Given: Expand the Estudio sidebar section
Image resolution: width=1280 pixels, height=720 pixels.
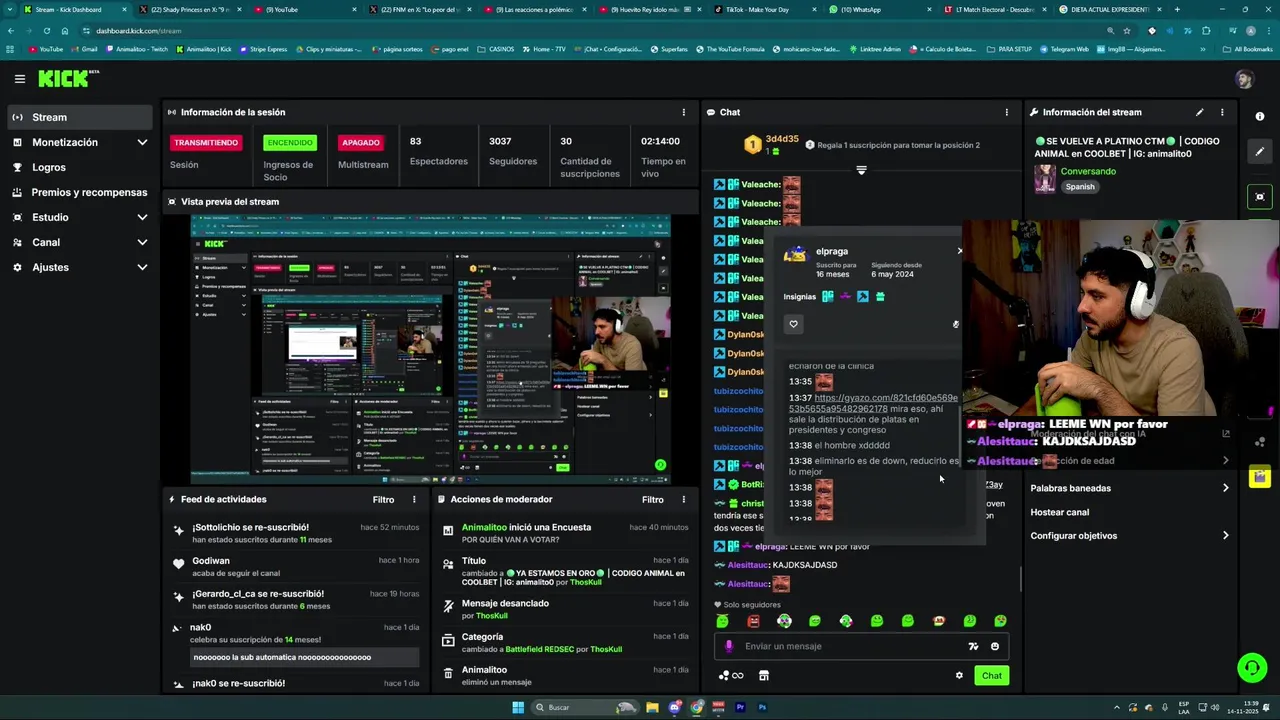Looking at the screenshot, I should click(x=142, y=217).
